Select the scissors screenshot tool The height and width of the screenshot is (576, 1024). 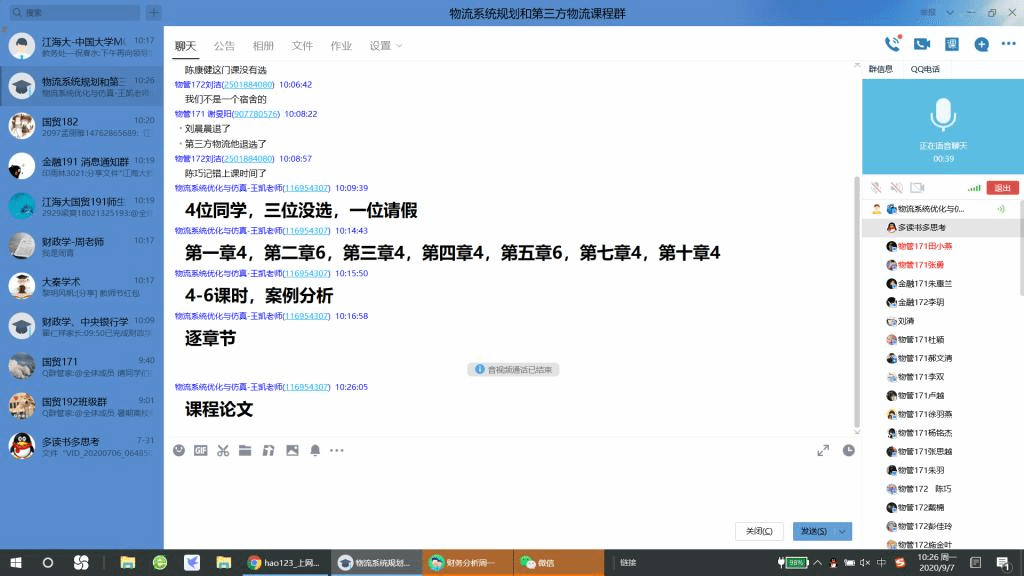[223, 451]
